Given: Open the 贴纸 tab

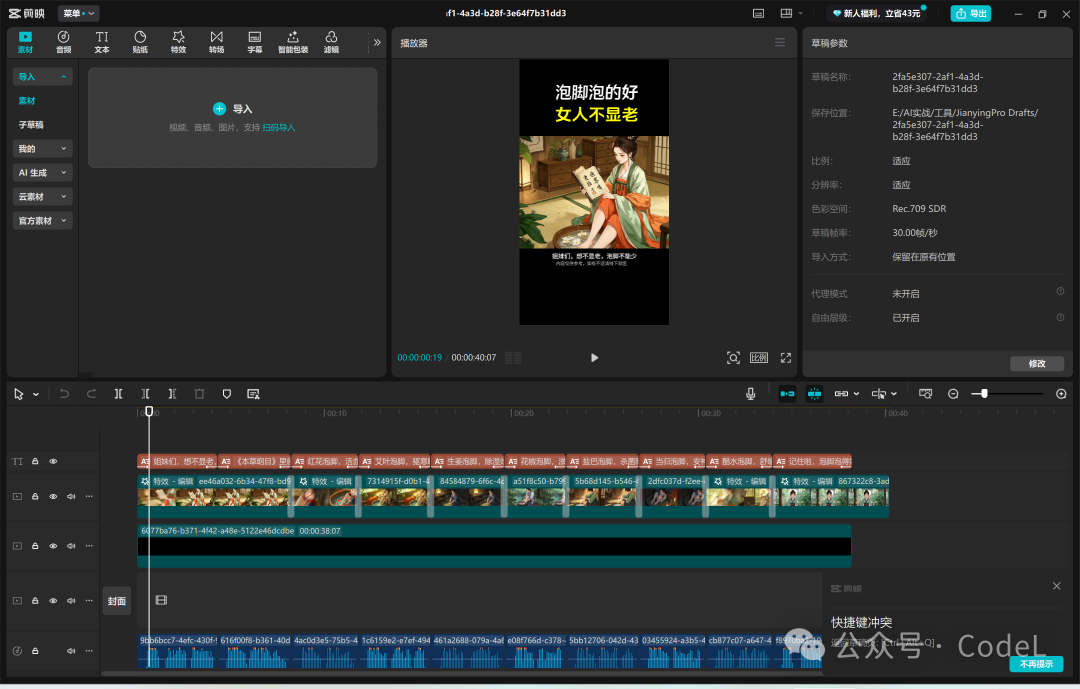Looking at the screenshot, I should (x=140, y=42).
